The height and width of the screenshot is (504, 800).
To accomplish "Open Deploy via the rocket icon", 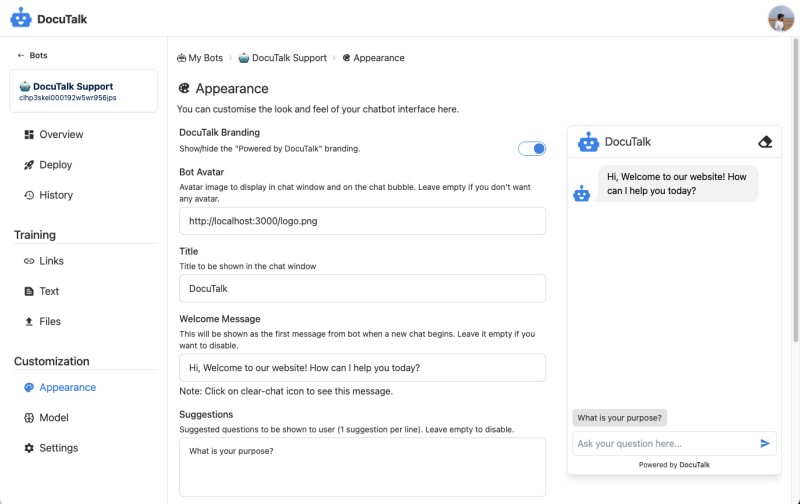I will point(29,165).
